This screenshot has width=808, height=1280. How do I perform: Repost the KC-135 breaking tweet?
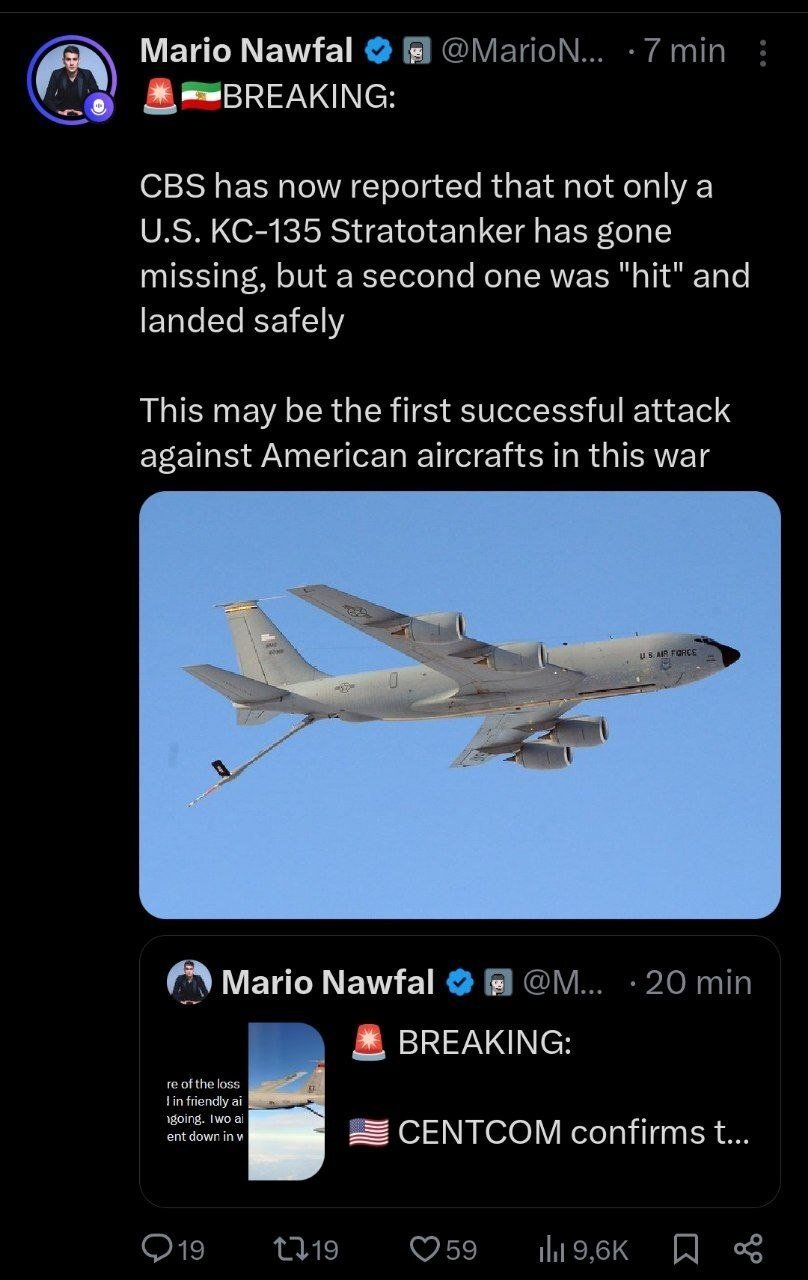[290, 1248]
